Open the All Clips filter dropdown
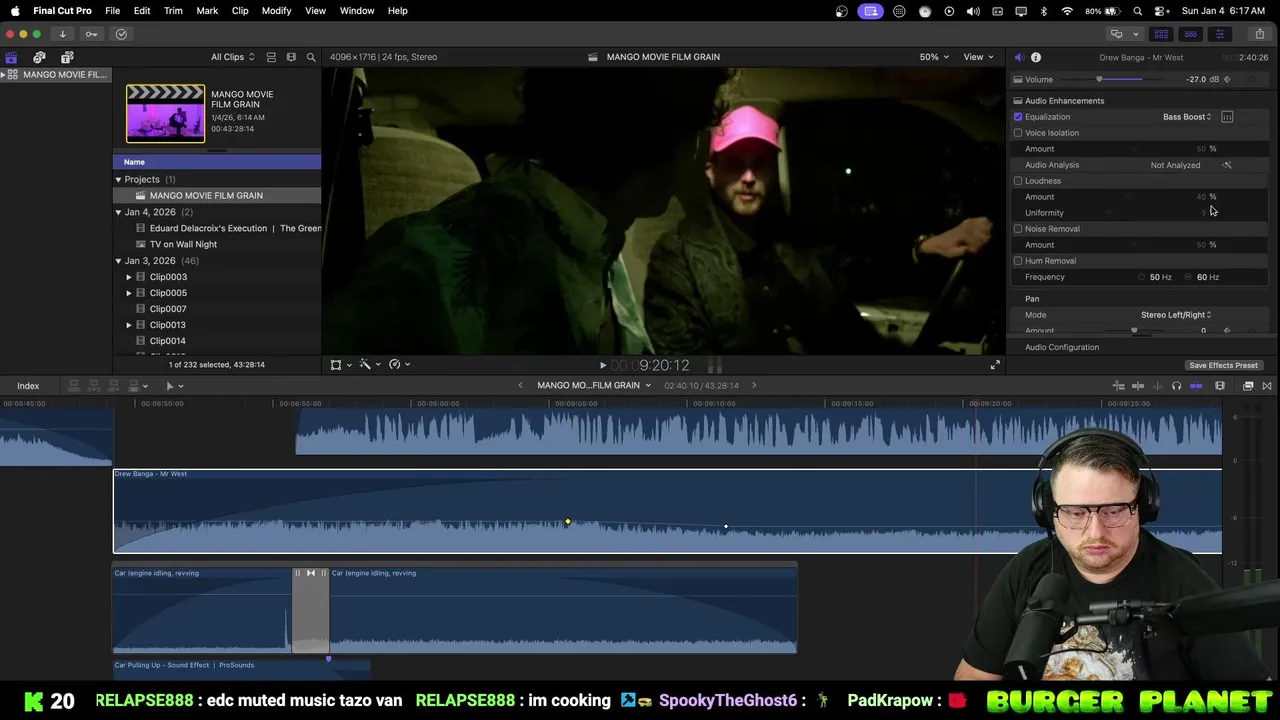This screenshot has width=1280, height=720. pos(232,57)
